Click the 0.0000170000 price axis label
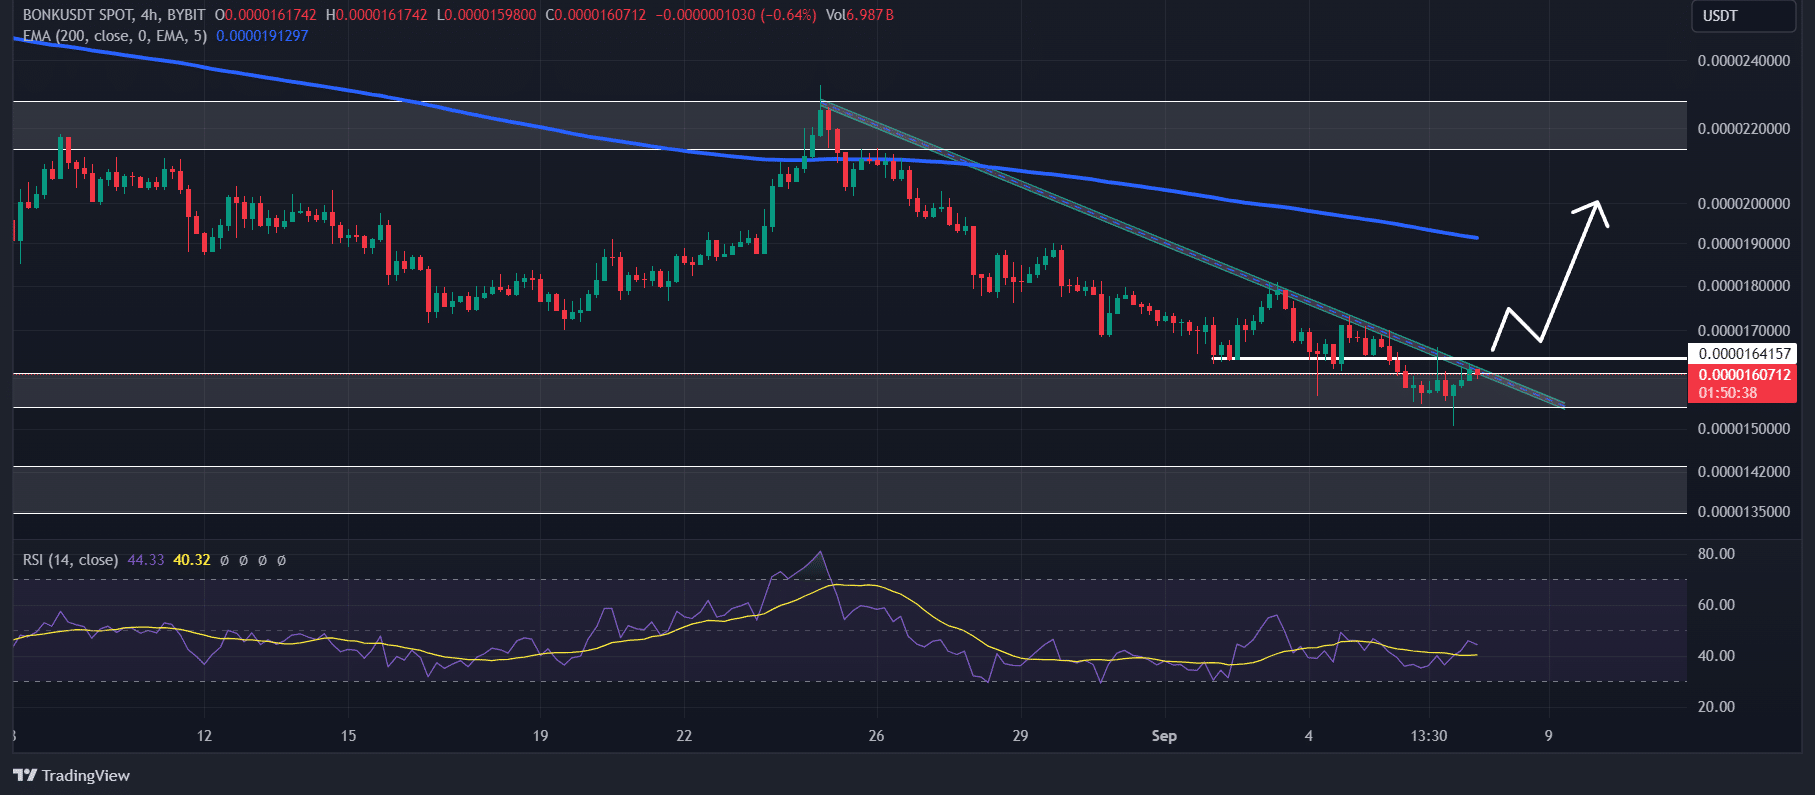This screenshot has width=1815, height=795. point(1744,331)
